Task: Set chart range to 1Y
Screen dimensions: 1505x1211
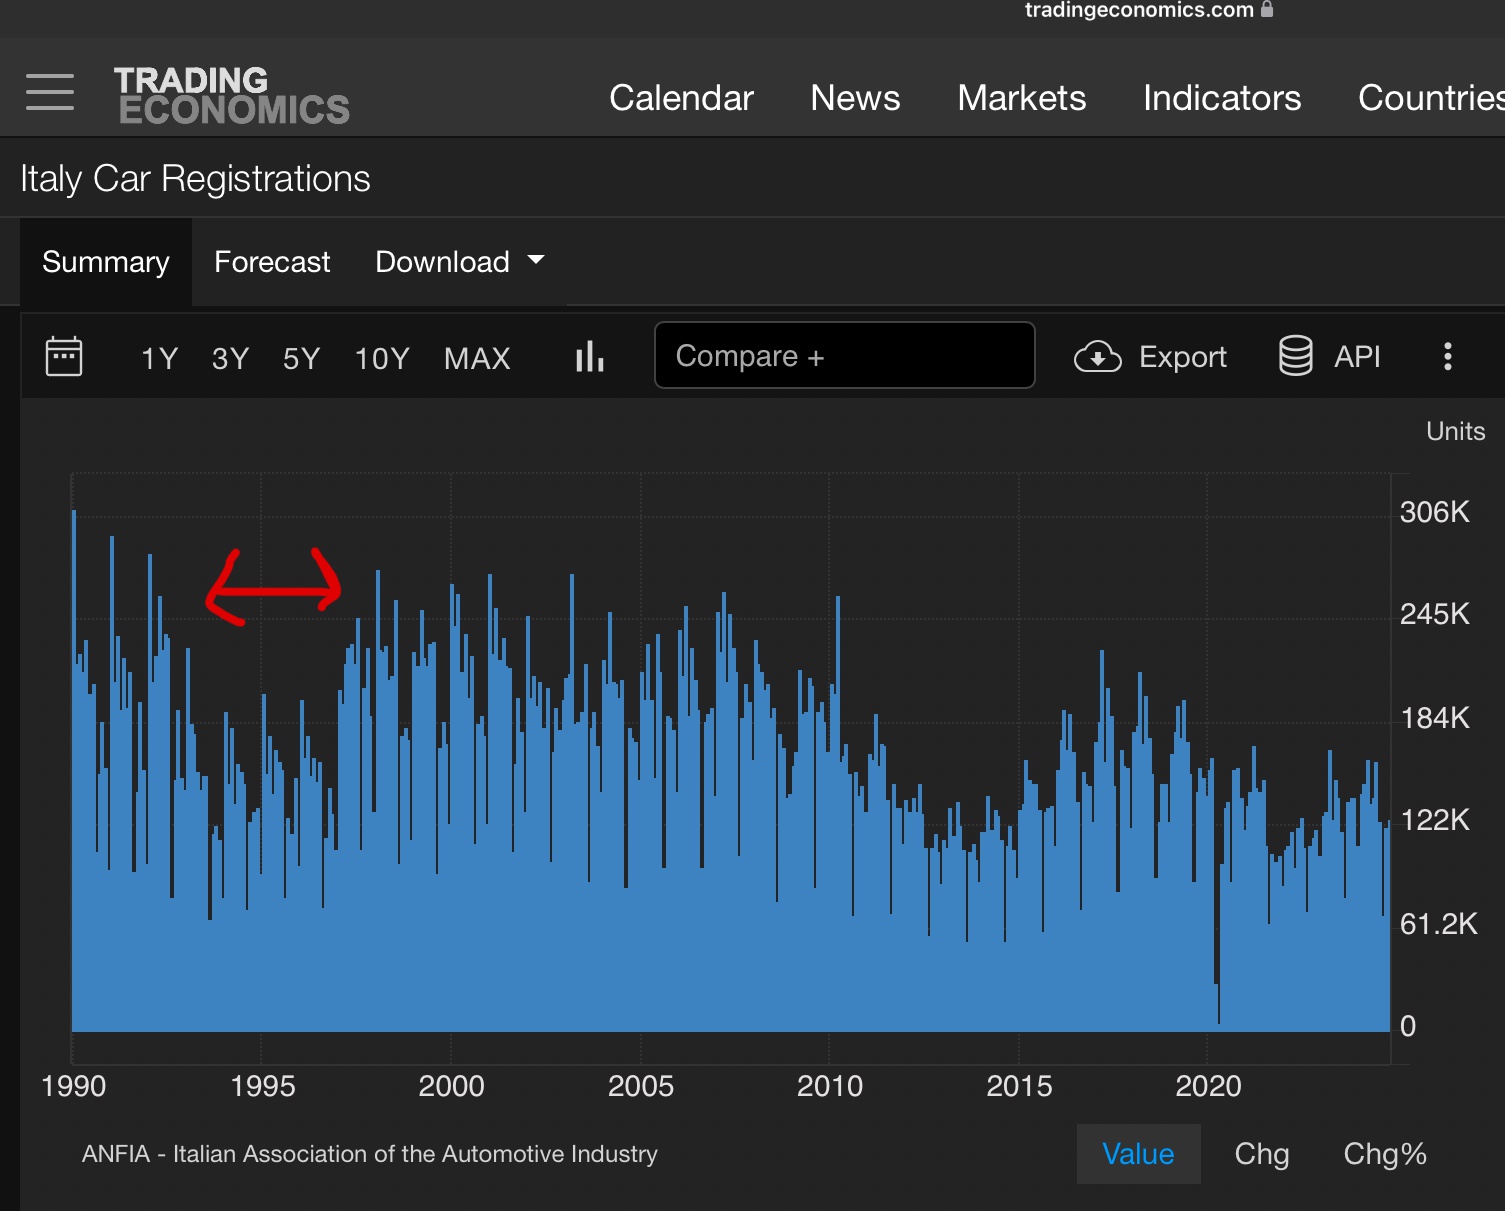Action: tap(159, 358)
